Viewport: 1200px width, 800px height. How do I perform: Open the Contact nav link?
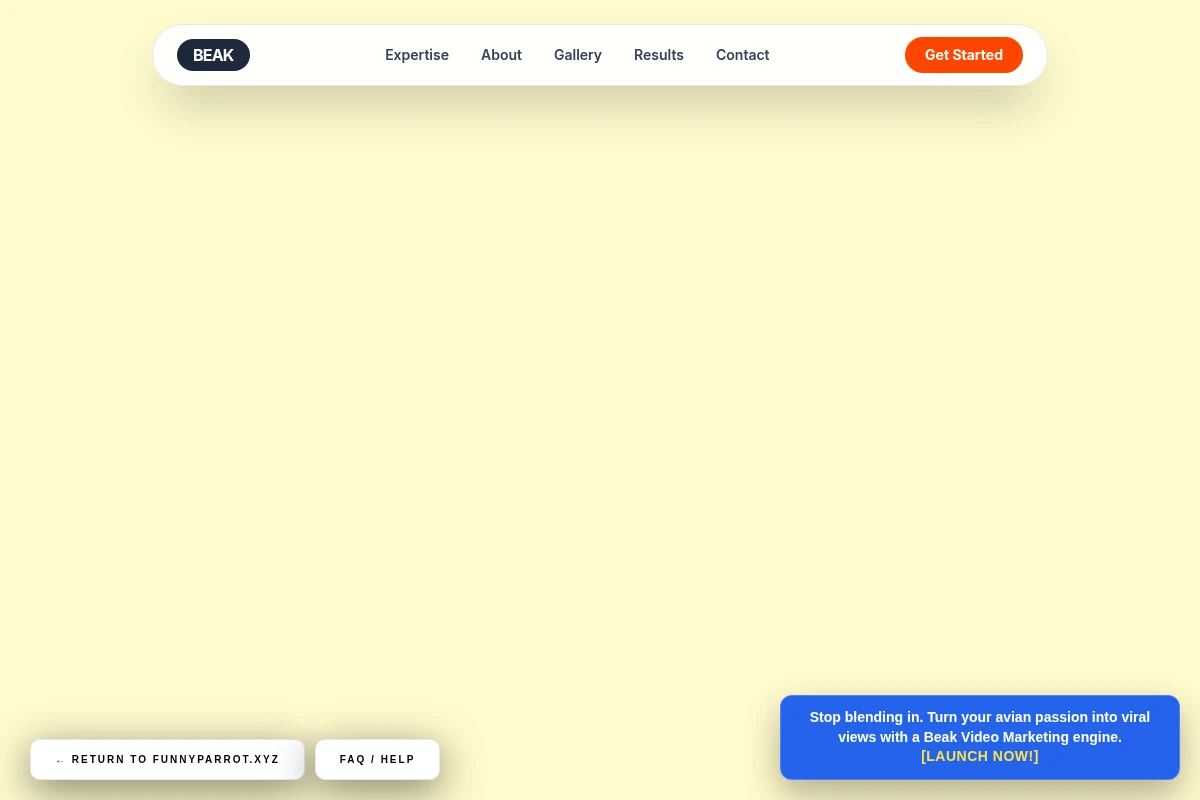[743, 55]
